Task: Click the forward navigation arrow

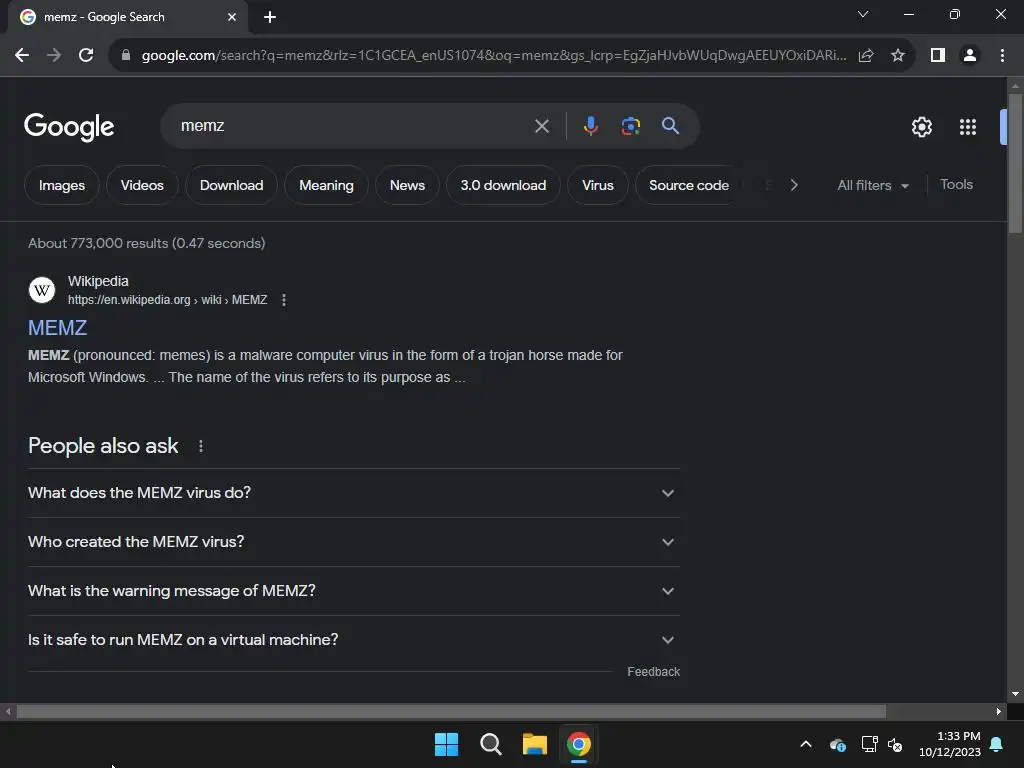Action: (x=54, y=56)
